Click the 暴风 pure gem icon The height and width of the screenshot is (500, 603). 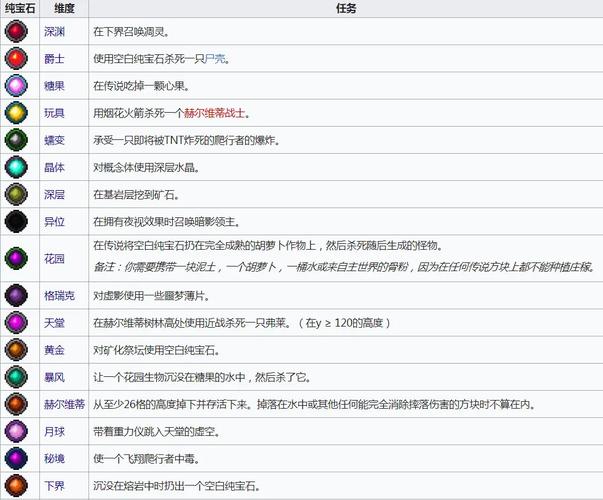(x=17, y=377)
